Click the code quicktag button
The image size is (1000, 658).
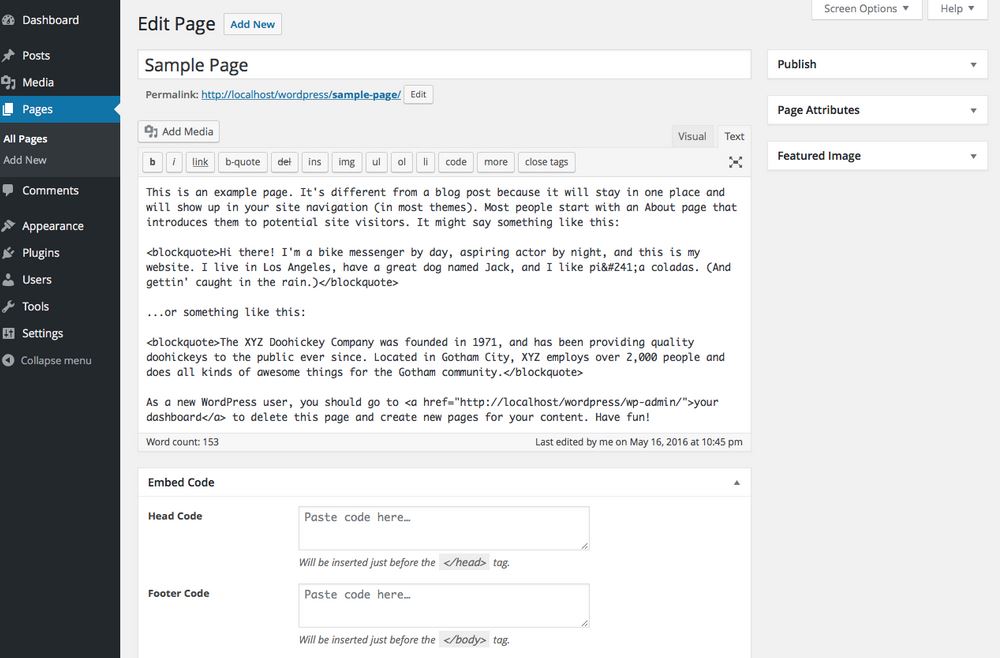pyautogui.click(x=456, y=162)
